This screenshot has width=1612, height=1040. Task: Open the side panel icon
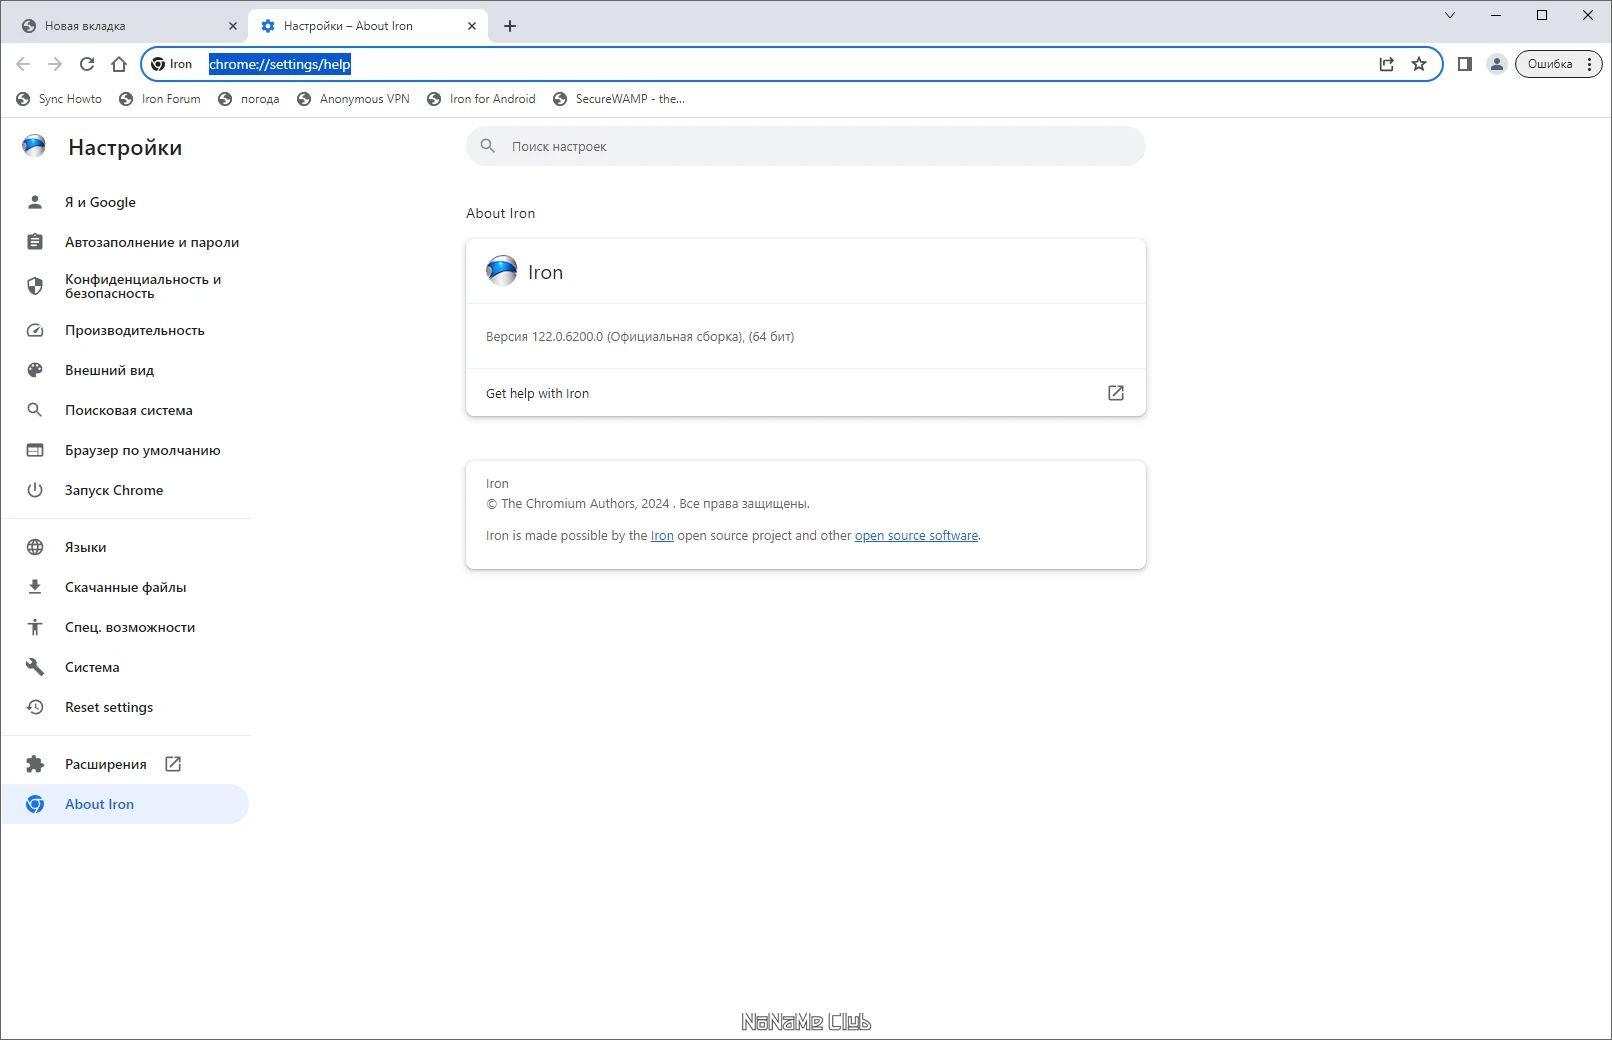point(1464,64)
